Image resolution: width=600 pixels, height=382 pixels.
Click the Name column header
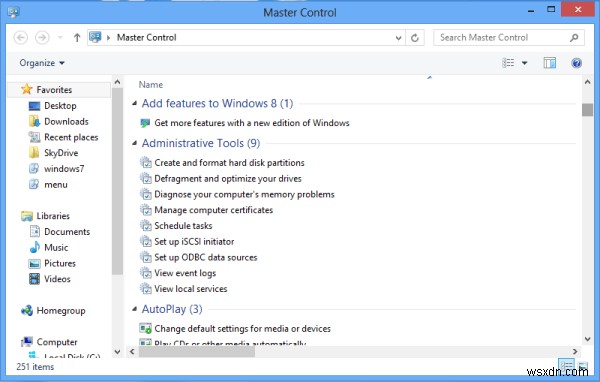pyautogui.click(x=151, y=85)
